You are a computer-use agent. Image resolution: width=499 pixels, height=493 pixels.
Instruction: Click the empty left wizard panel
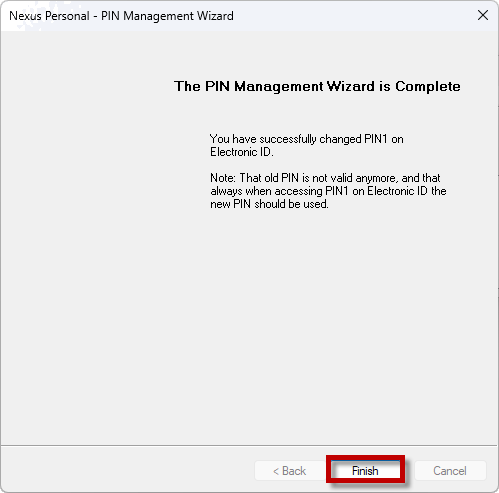[83, 233]
